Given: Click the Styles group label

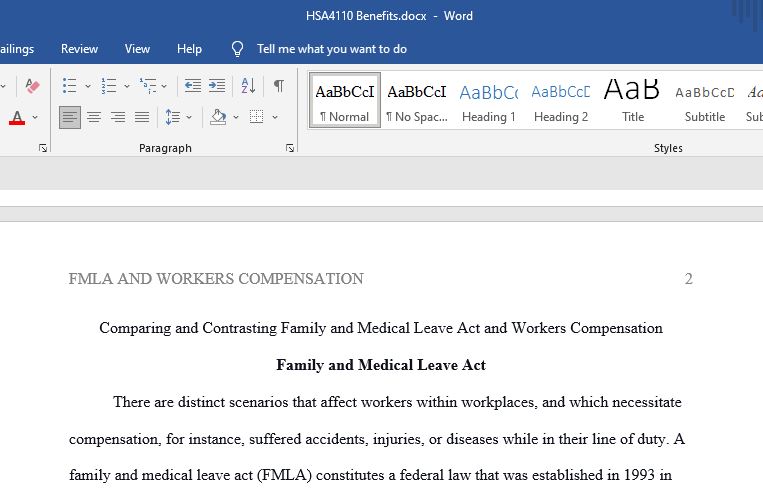Looking at the screenshot, I should [668, 148].
